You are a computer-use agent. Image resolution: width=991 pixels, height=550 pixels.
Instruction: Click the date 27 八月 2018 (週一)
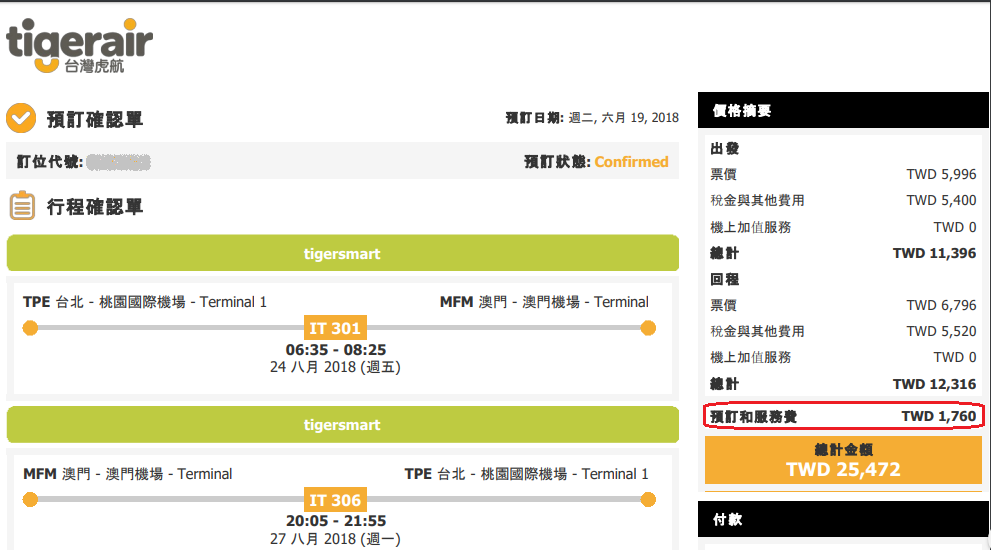pos(335,539)
